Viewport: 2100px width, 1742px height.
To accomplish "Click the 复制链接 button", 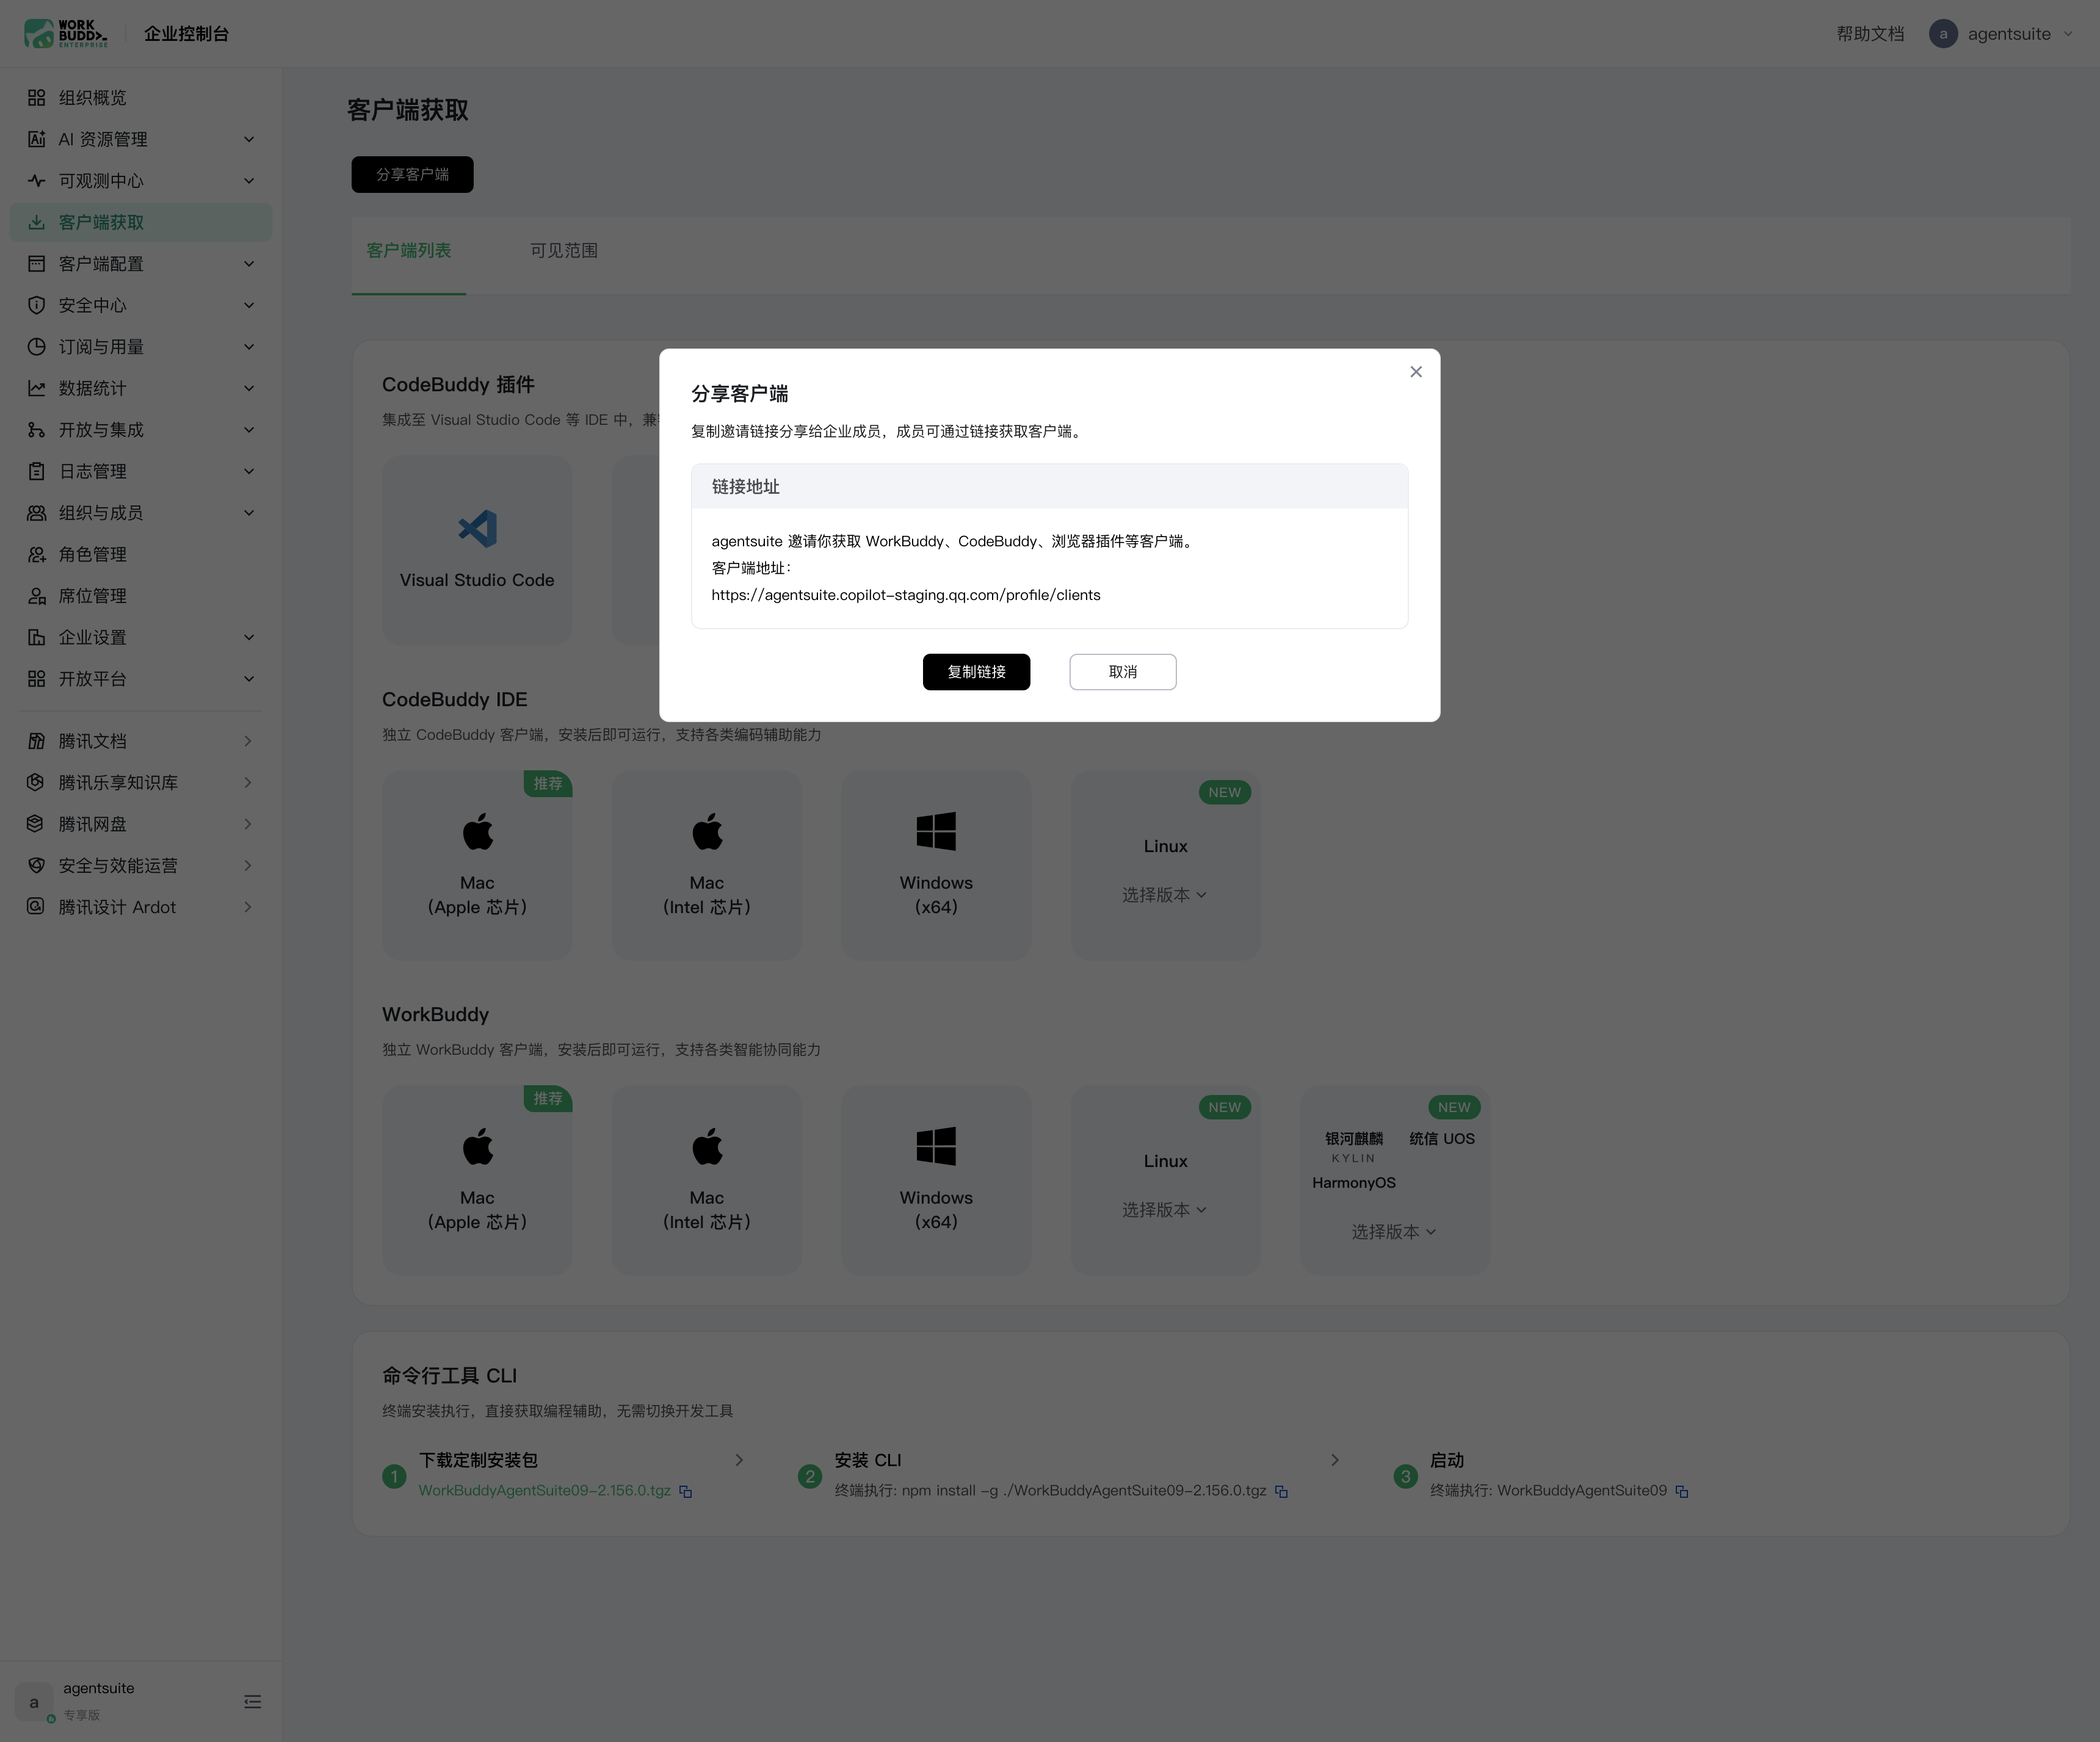I will pyautogui.click(x=976, y=671).
